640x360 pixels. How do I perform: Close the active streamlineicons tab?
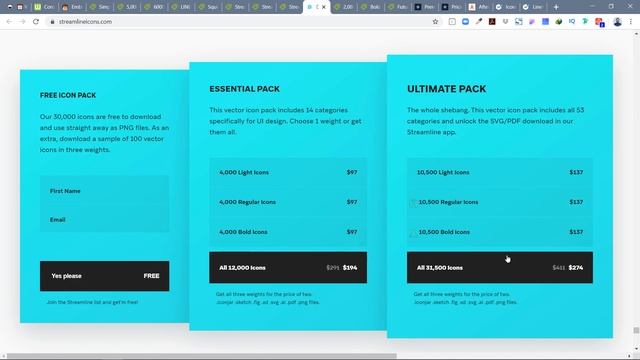point(324,7)
